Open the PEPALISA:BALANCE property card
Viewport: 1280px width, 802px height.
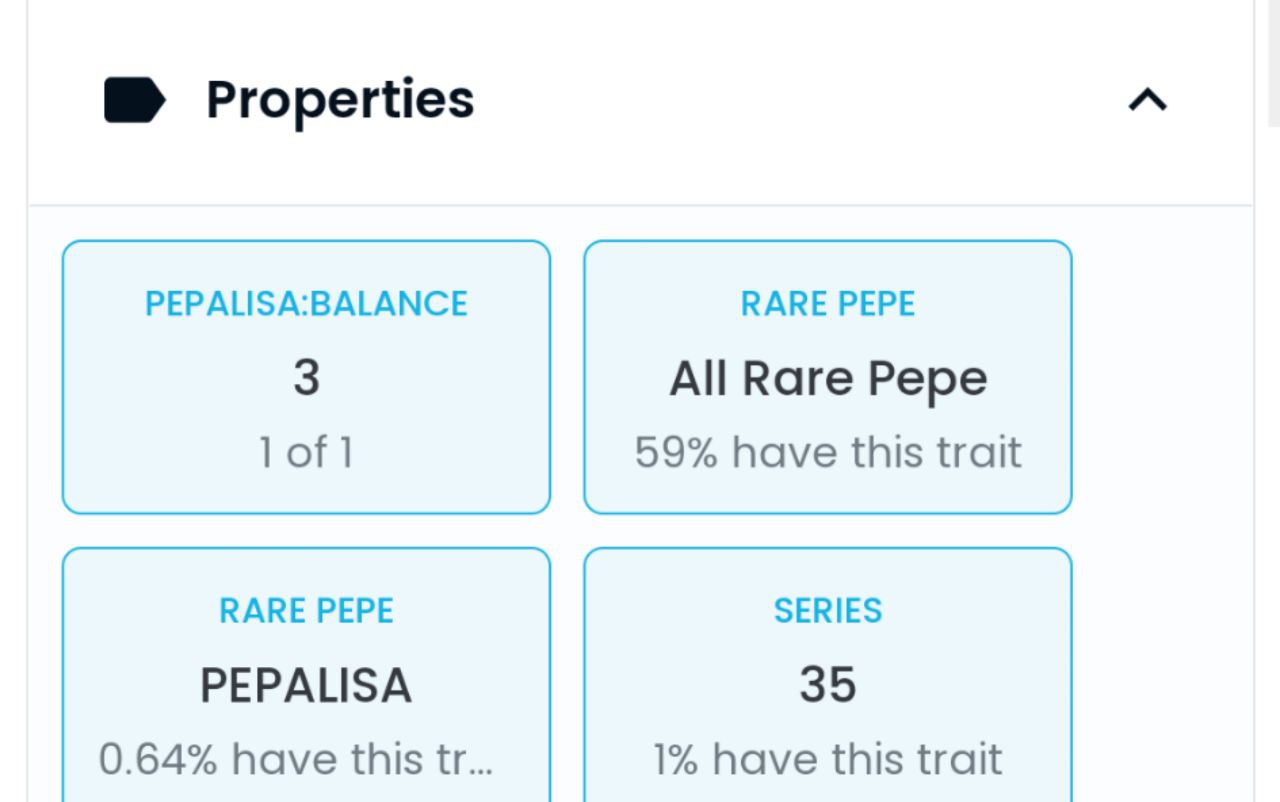306,377
